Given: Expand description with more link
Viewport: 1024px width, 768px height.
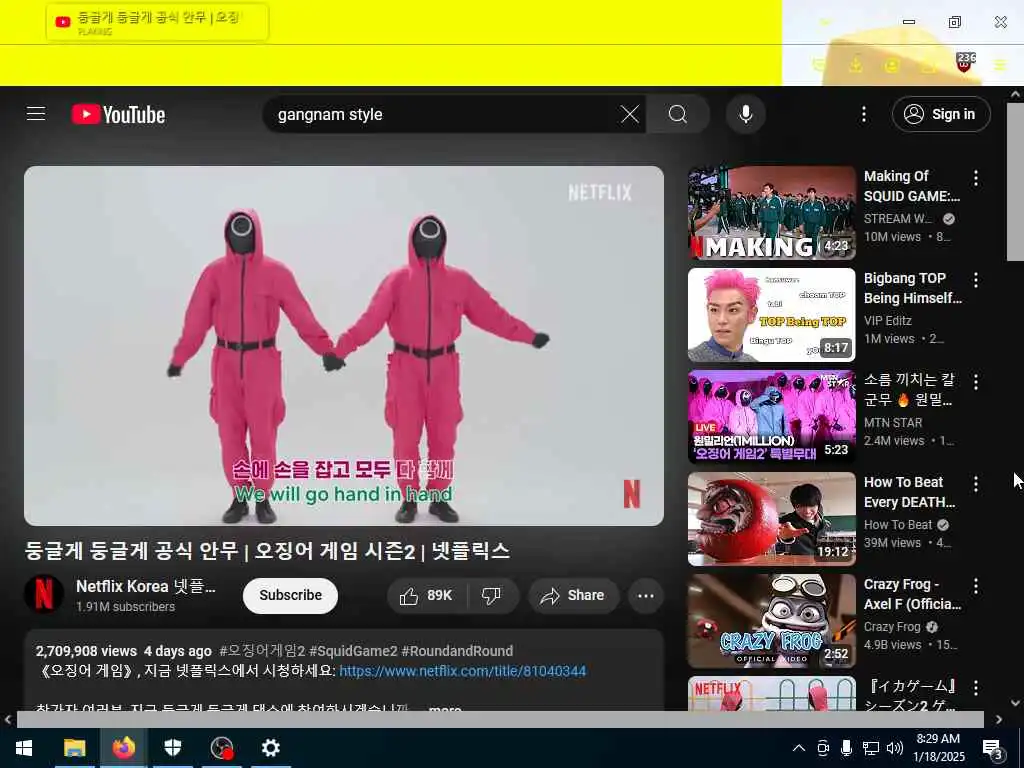Looking at the screenshot, I should [445, 708].
